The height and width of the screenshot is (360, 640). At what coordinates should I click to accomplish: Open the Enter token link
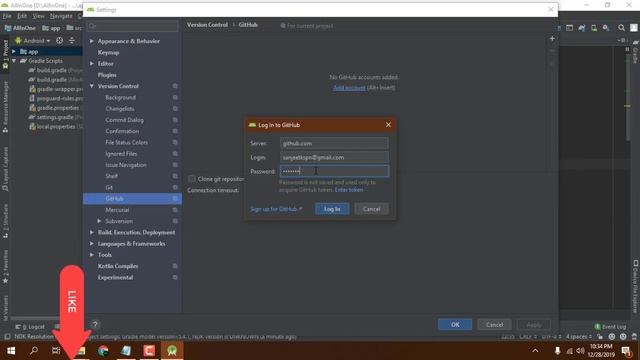pos(349,190)
